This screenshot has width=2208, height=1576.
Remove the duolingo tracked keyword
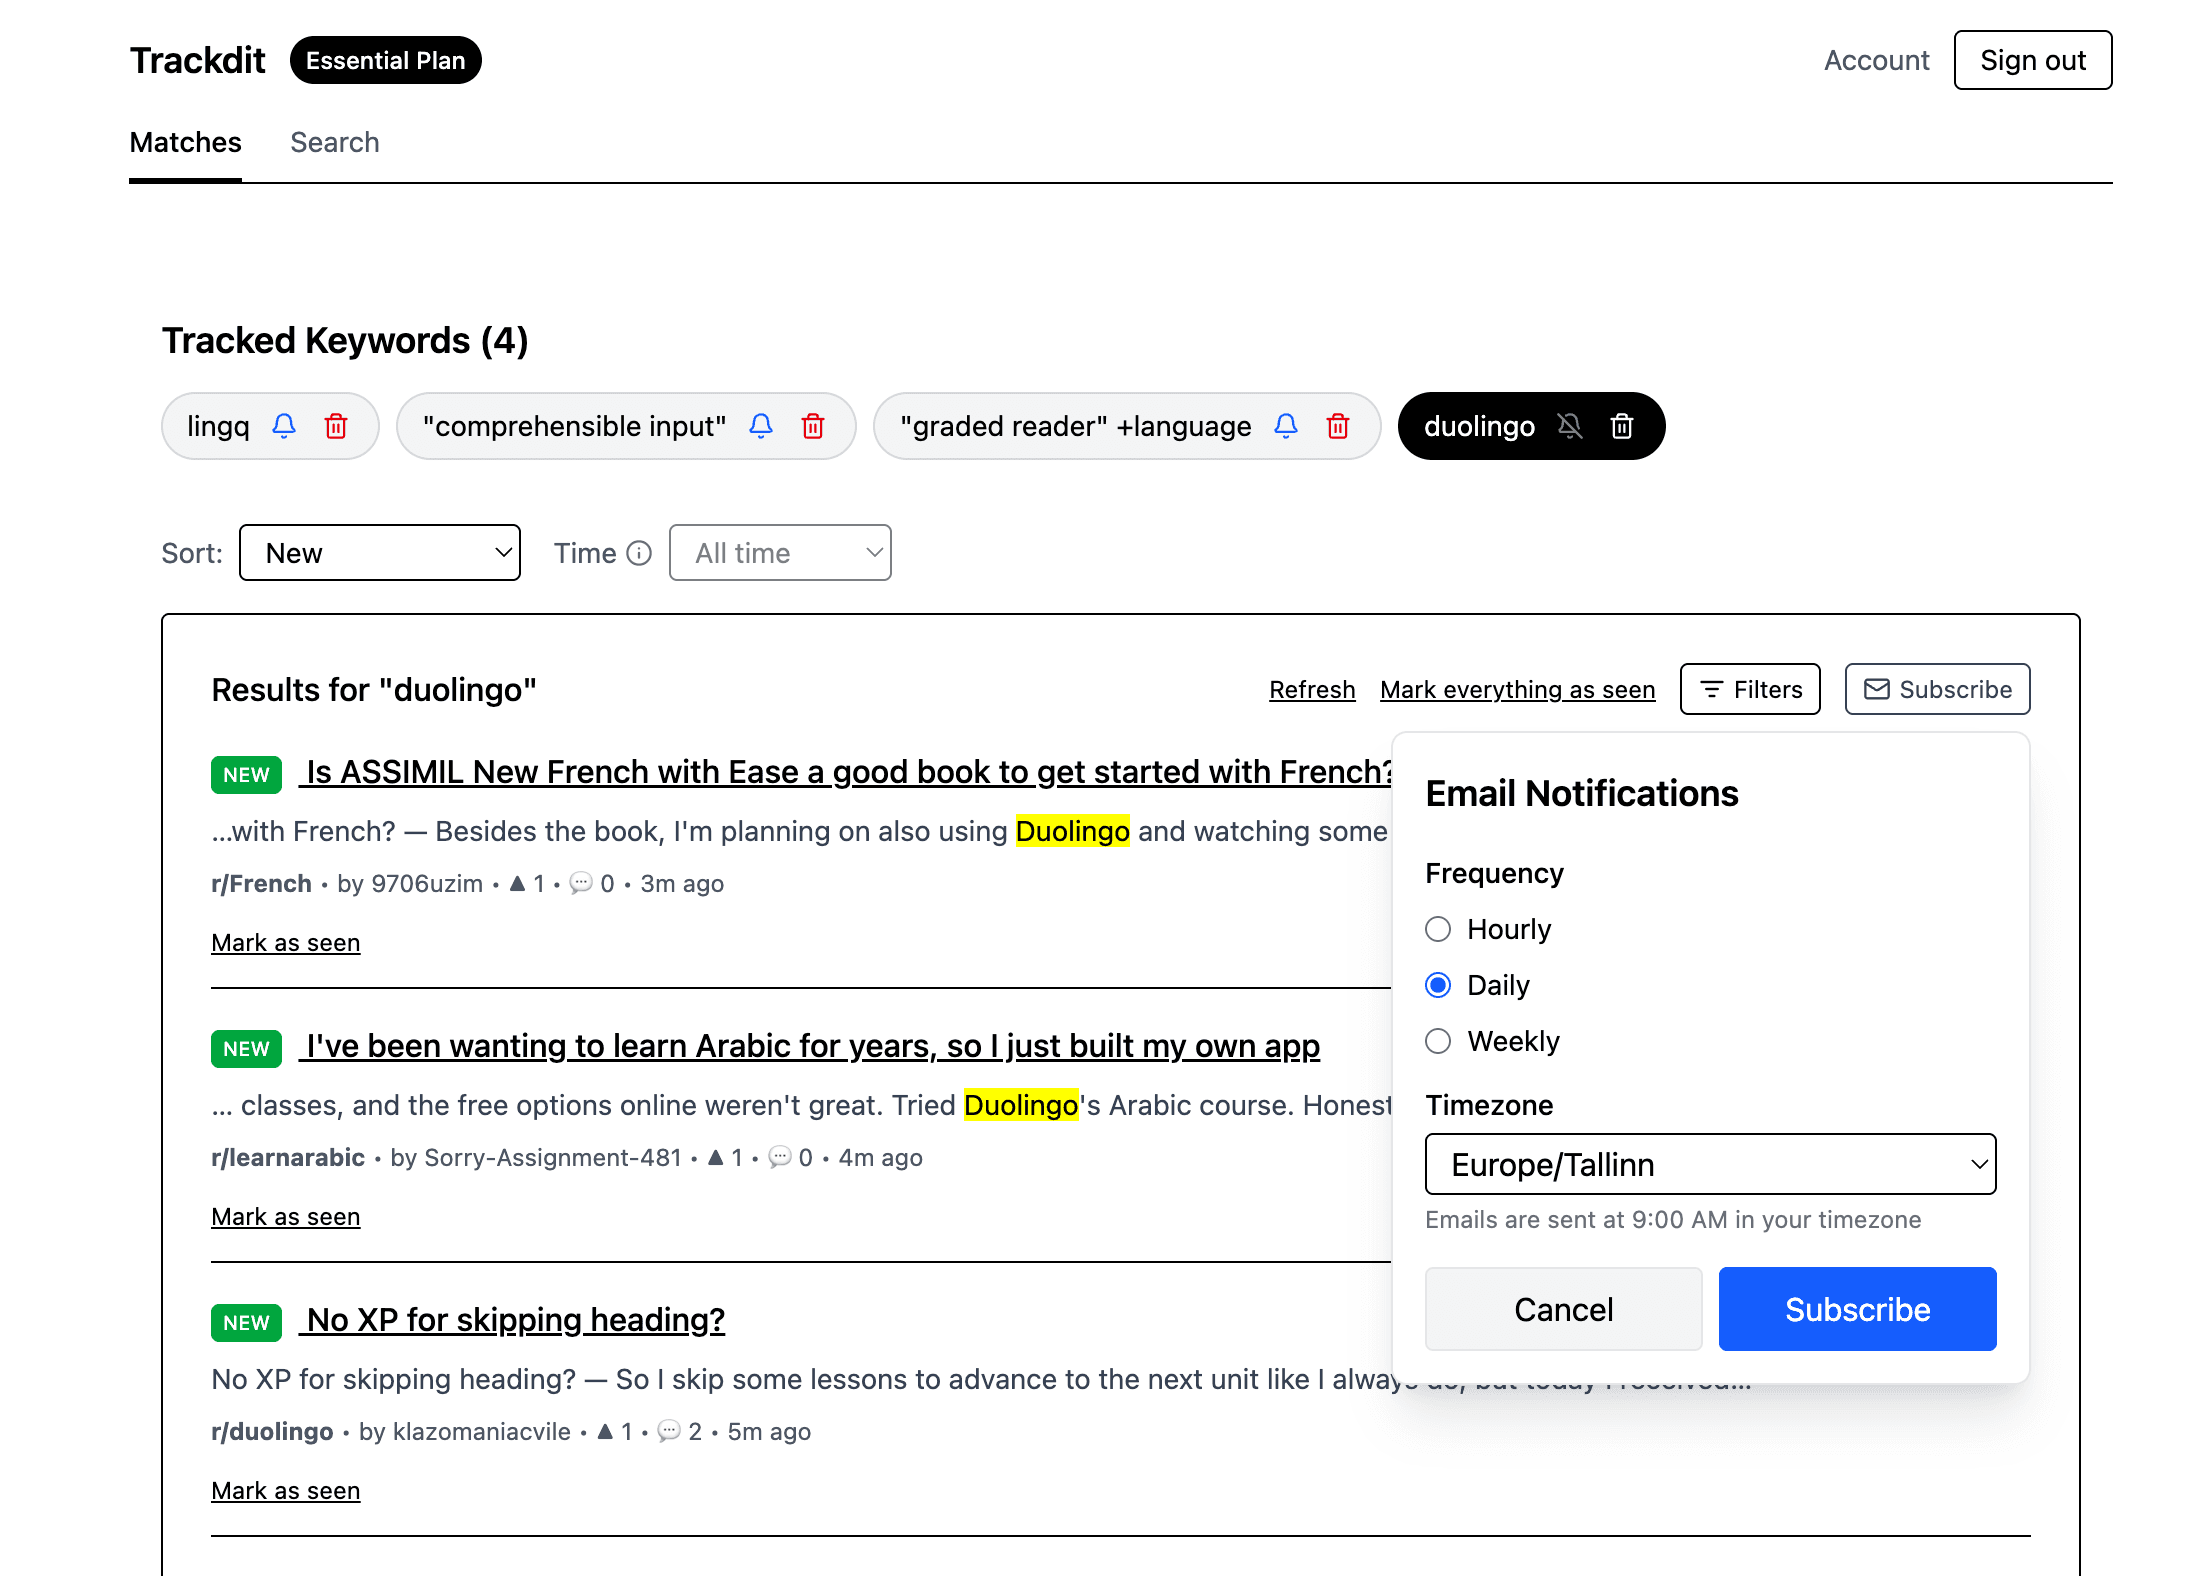pos(1622,426)
